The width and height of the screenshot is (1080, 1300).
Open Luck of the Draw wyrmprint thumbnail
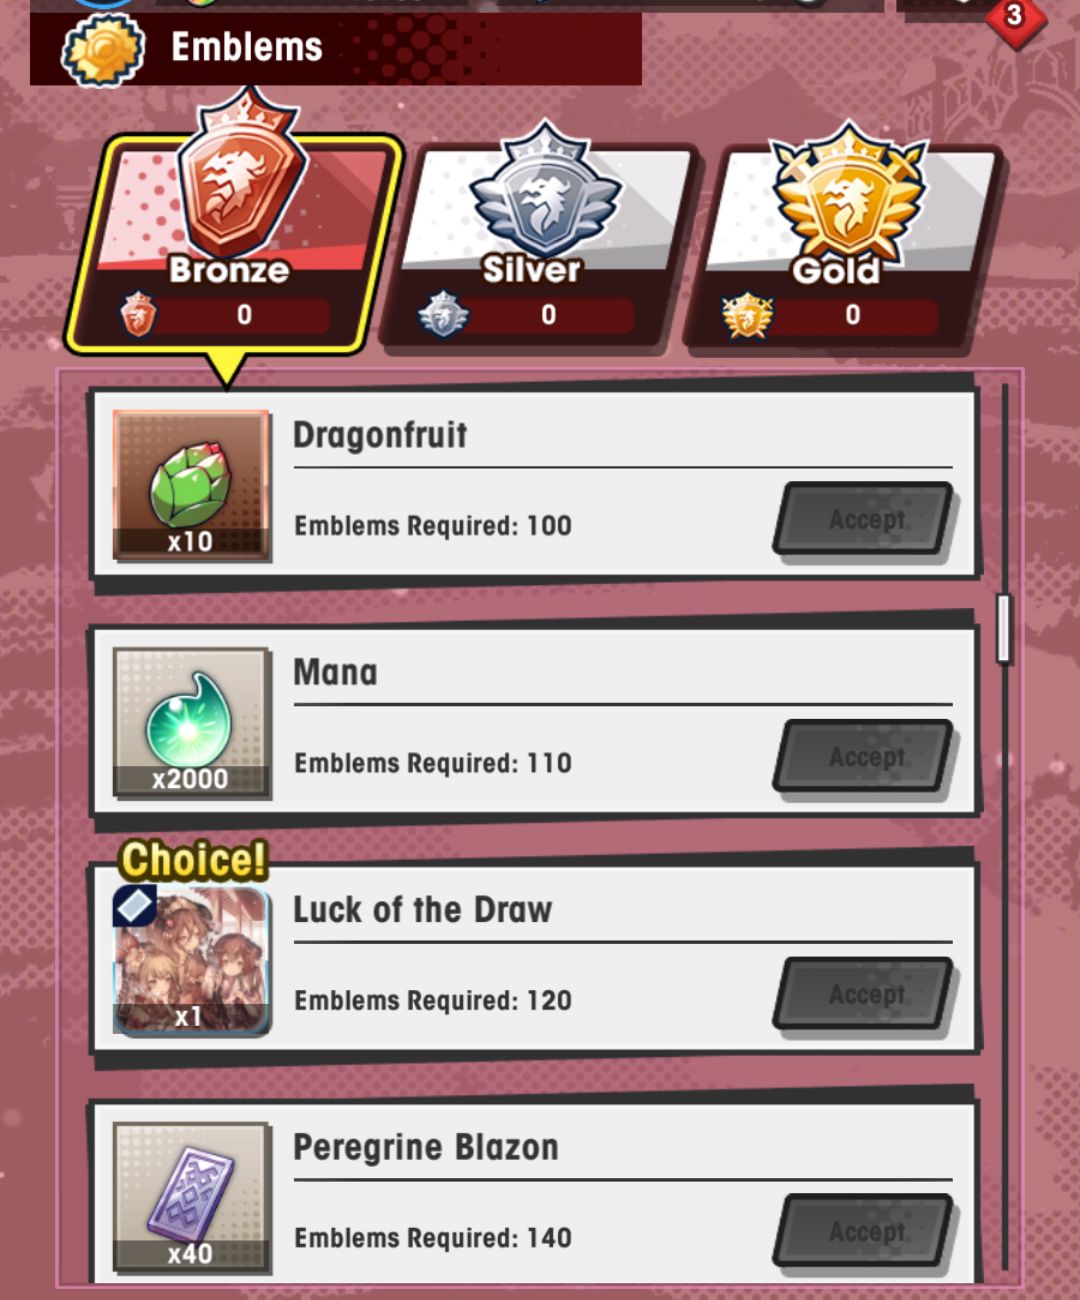click(191, 960)
